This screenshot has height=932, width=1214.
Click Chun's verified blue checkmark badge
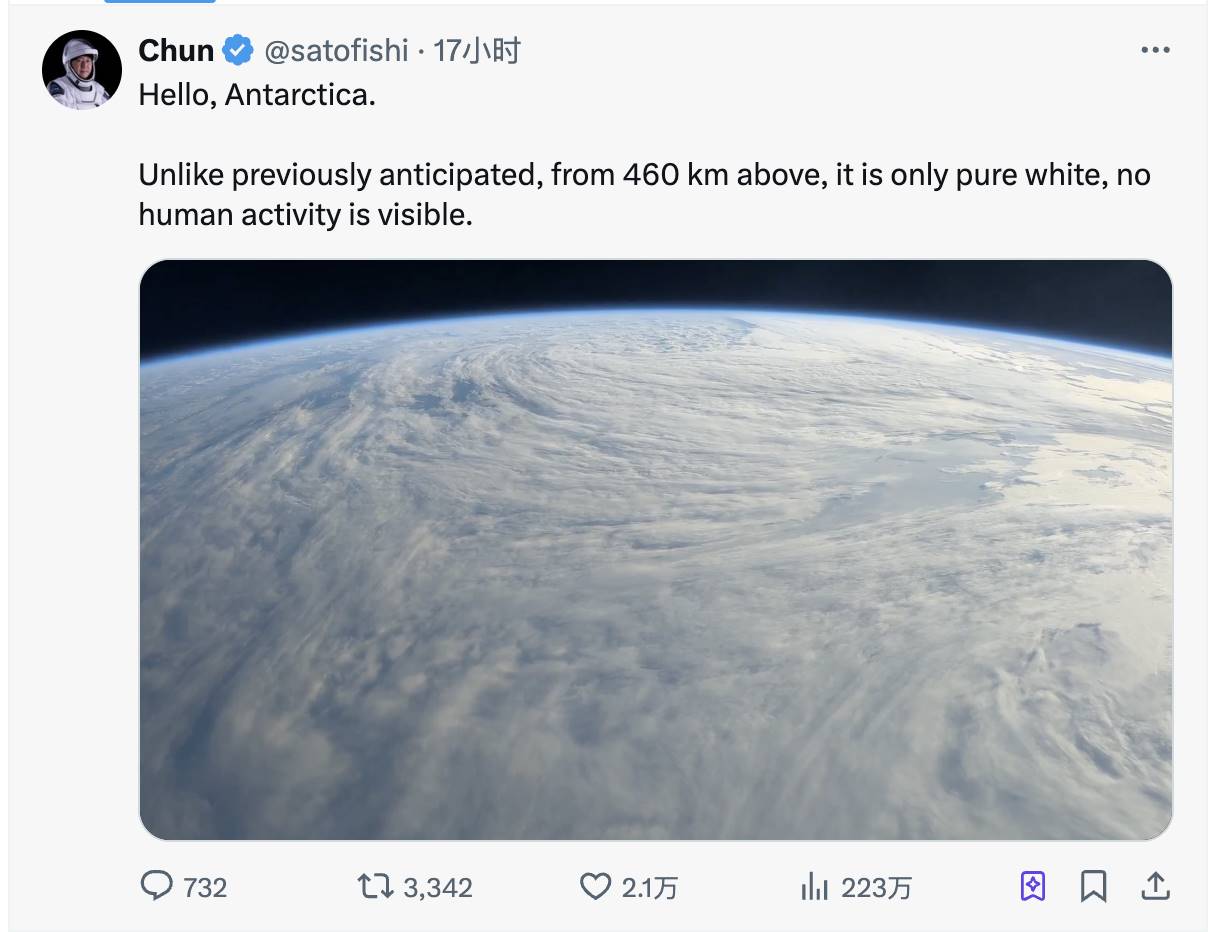coord(236,49)
